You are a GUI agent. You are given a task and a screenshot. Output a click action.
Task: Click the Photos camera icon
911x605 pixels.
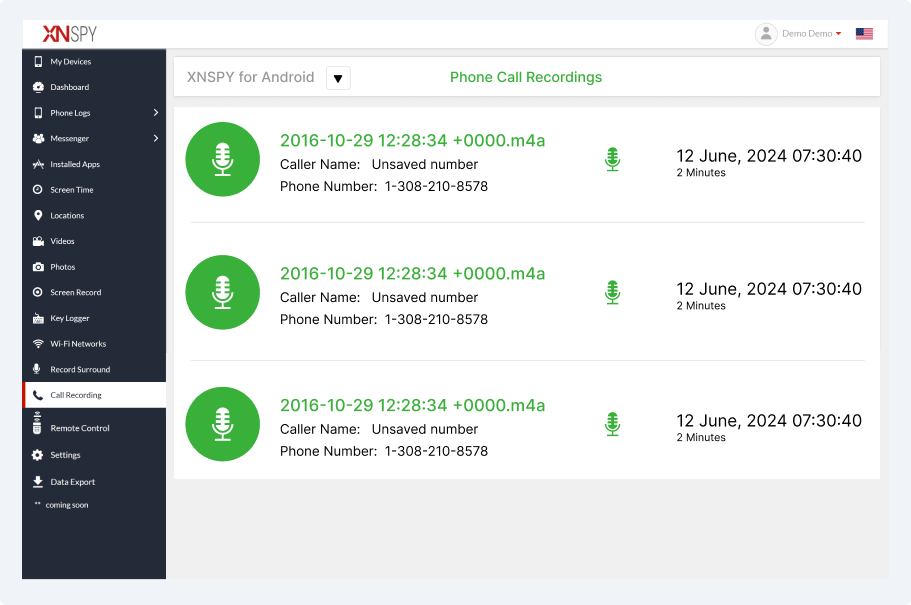click(x=38, y=267)
